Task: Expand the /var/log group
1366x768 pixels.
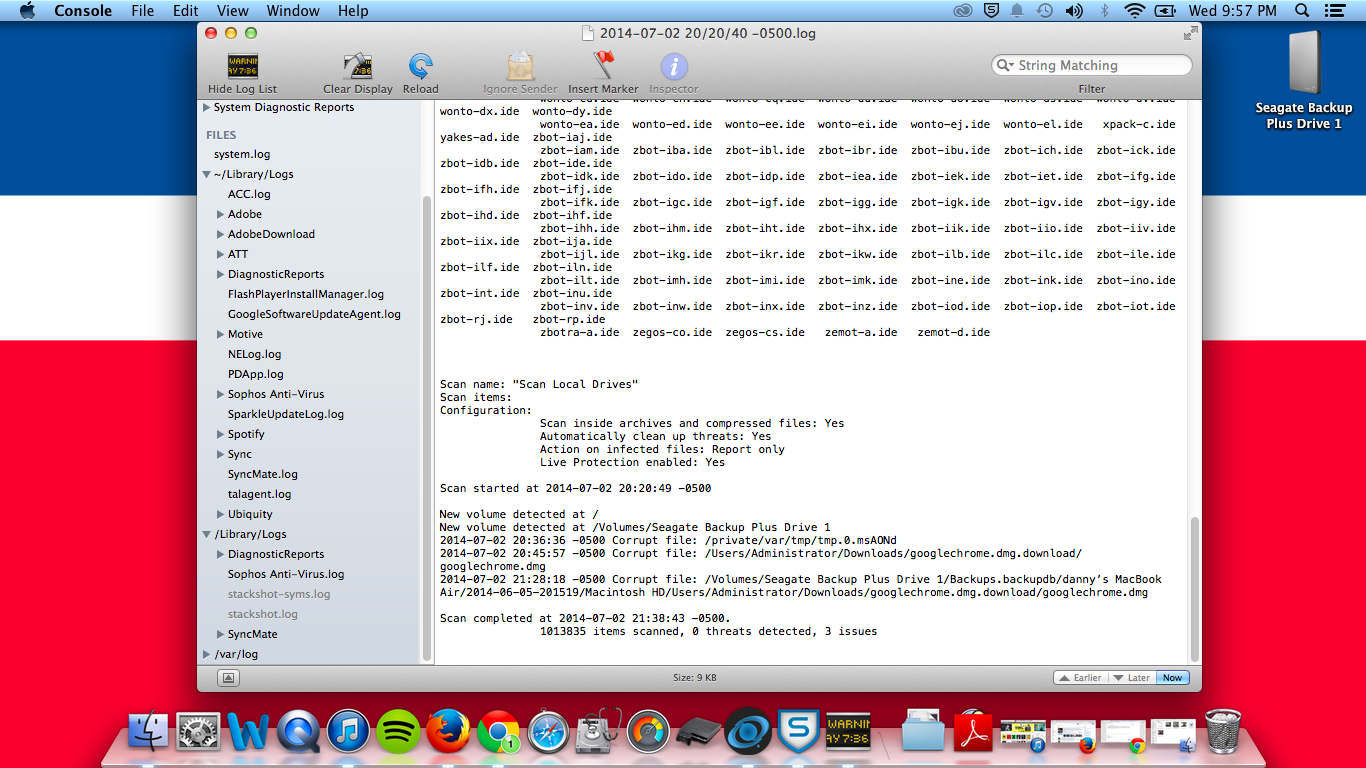Action: click(x=207, y=654)
